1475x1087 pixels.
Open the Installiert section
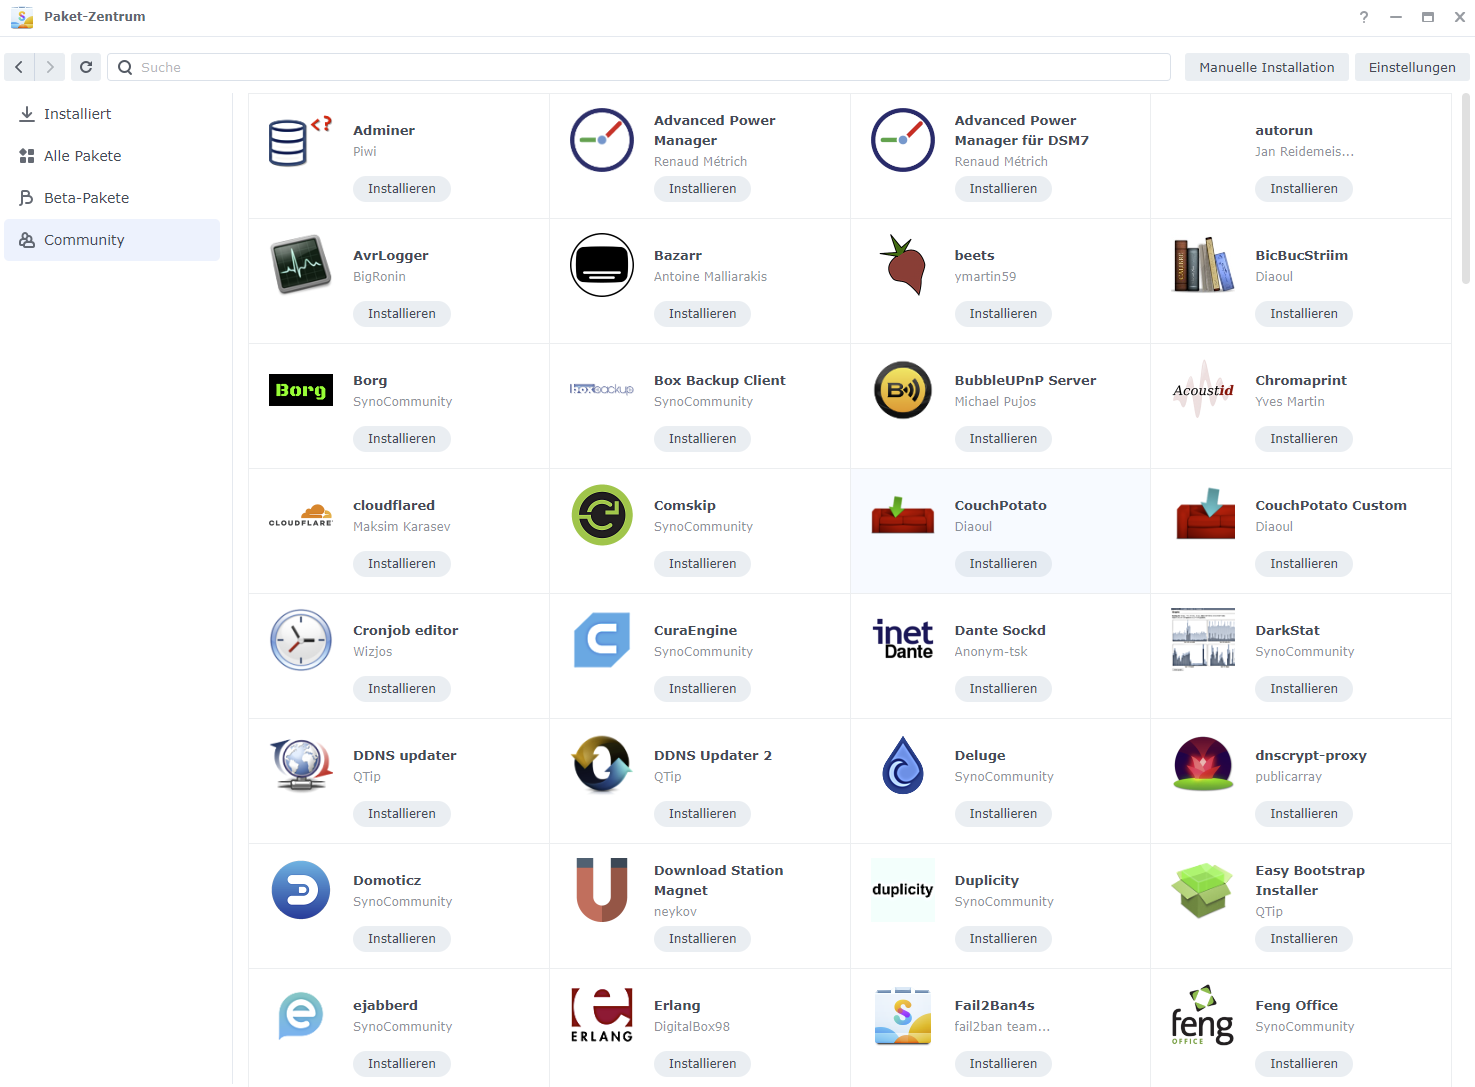tap(112, 114)
